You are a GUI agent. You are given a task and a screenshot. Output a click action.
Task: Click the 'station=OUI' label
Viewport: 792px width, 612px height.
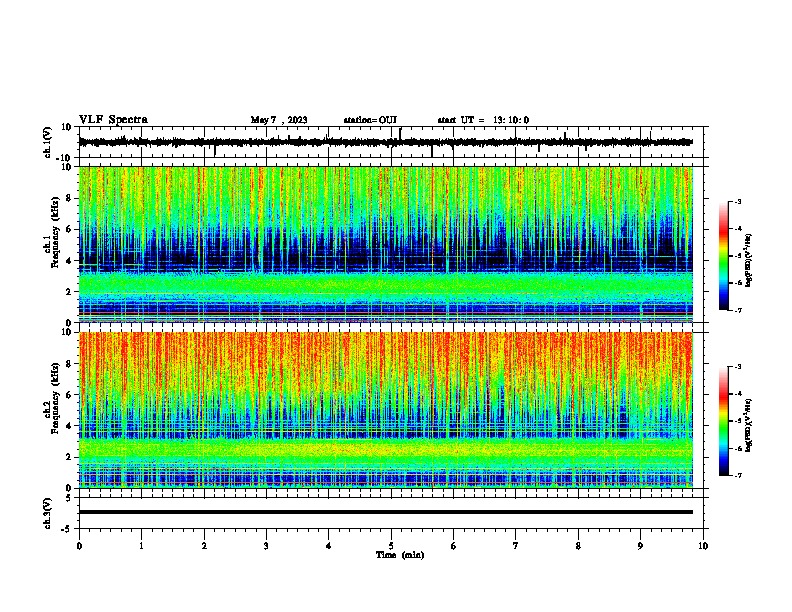point(370,120)
